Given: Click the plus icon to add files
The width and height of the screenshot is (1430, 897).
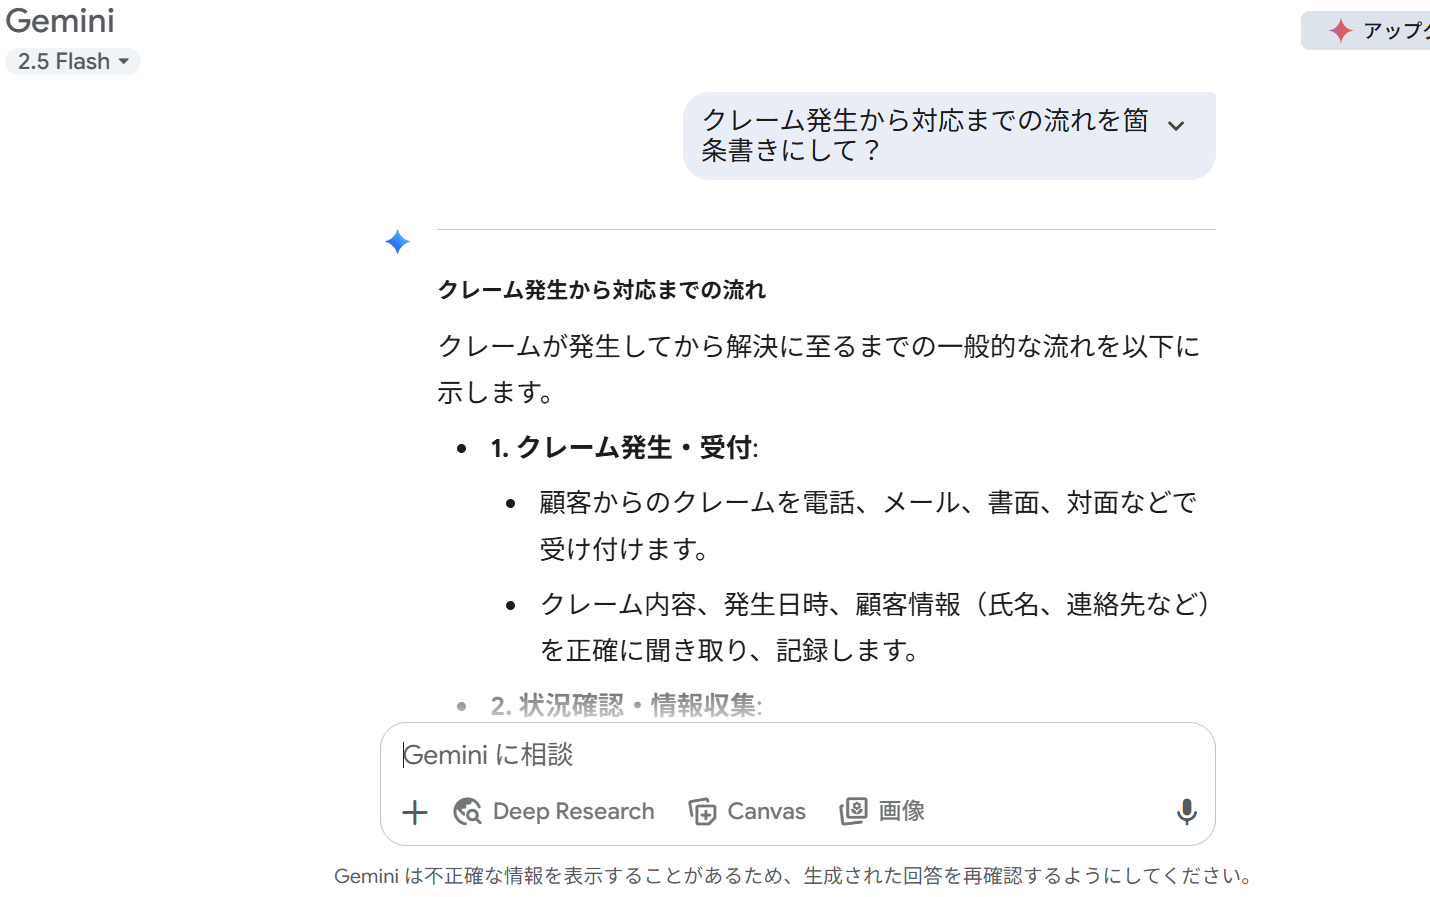Looking at the screenshot, I should [415, 812].
